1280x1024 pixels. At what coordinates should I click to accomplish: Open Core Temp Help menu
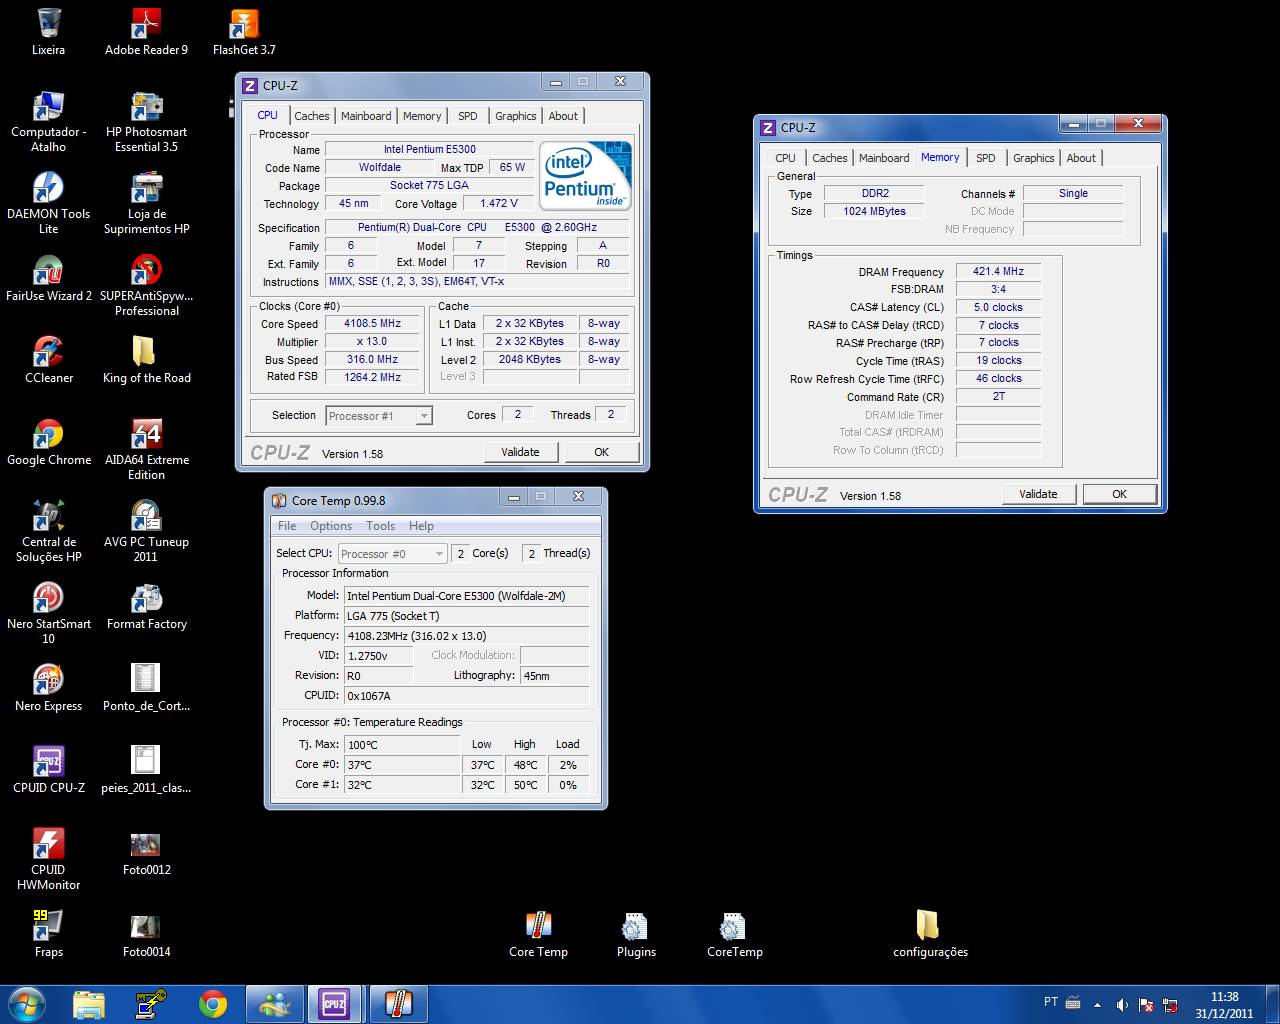point(421,526)
